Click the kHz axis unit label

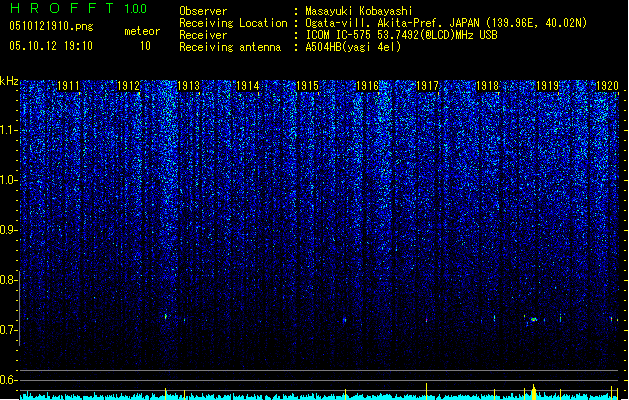point(9,81)
